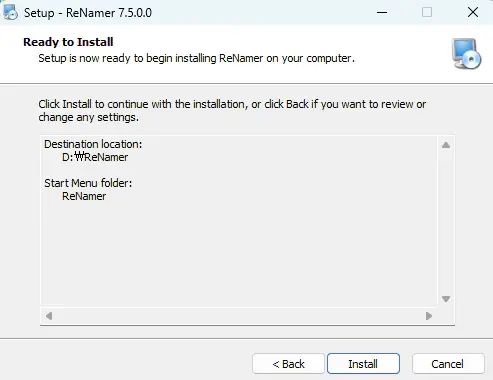493x380 pixels.
Task: Minimize the Setup window
Action: pyautogui.click(x=382, y=13)
